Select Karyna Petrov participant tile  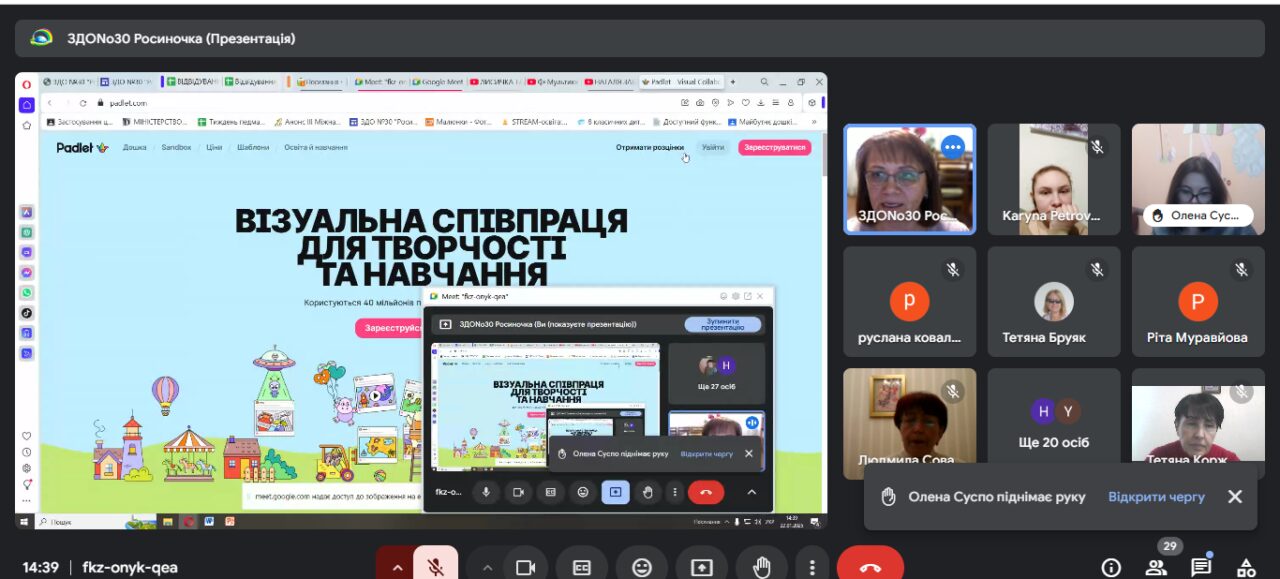pos(1053,179)
